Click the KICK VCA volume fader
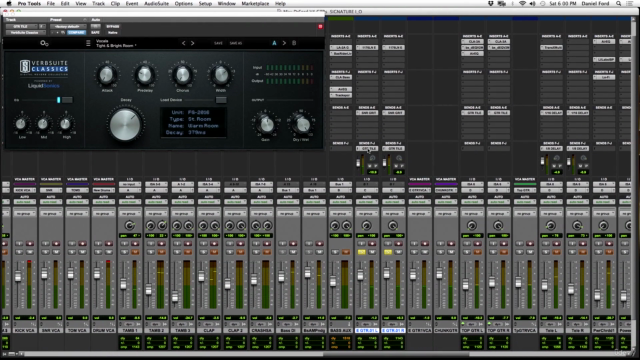The height and width of the screenshot is (360, 640). tap(18, 277)
